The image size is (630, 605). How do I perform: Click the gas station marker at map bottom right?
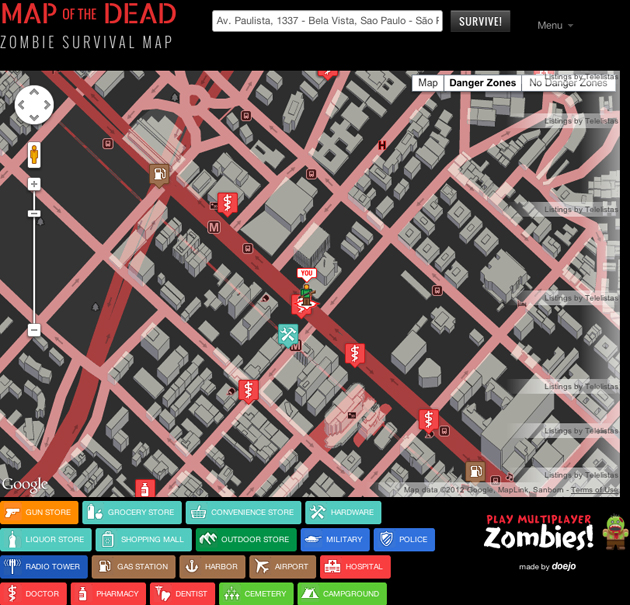coord(475,471)
